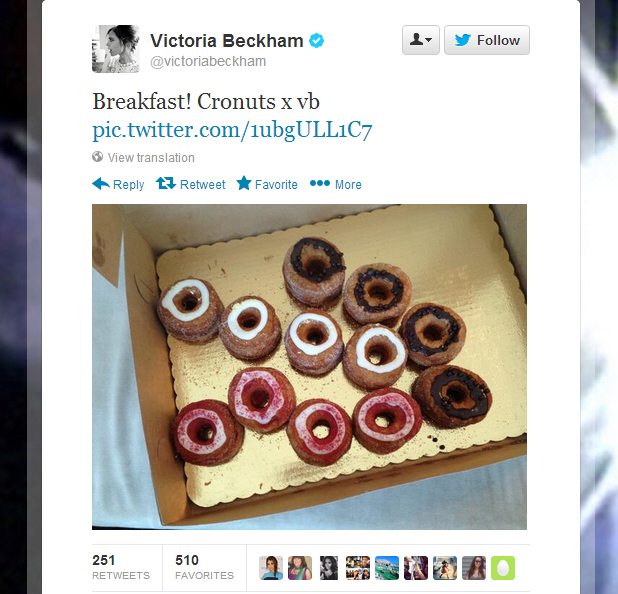This screenshot has height=594, width=618.
Task: Click the beach scenery avatar
Action: tap(387, 568)
